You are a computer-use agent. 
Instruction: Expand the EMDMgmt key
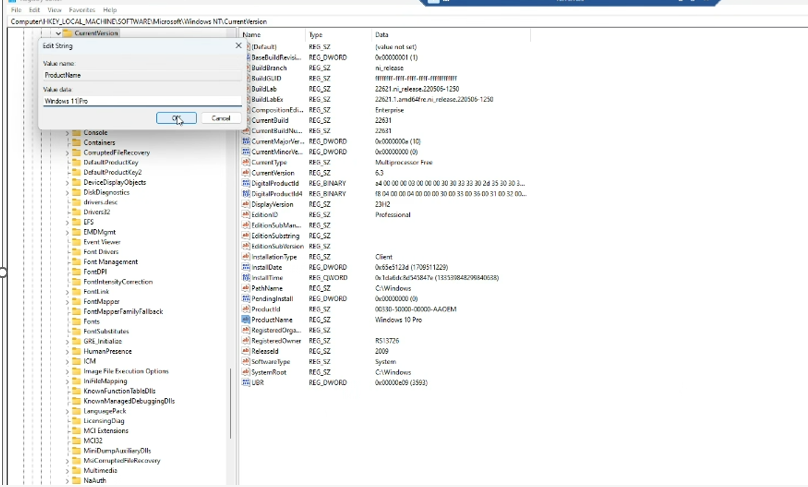tap(67, 232)
